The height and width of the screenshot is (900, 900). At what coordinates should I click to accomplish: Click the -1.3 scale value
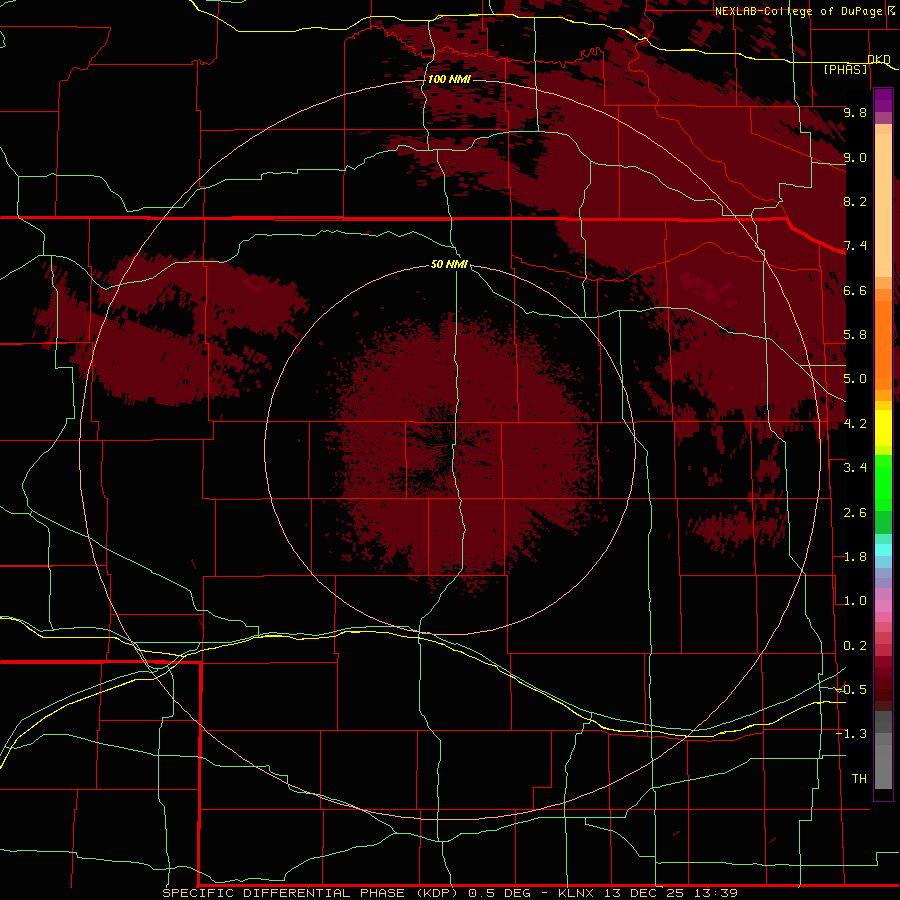[x=852, y=734]
